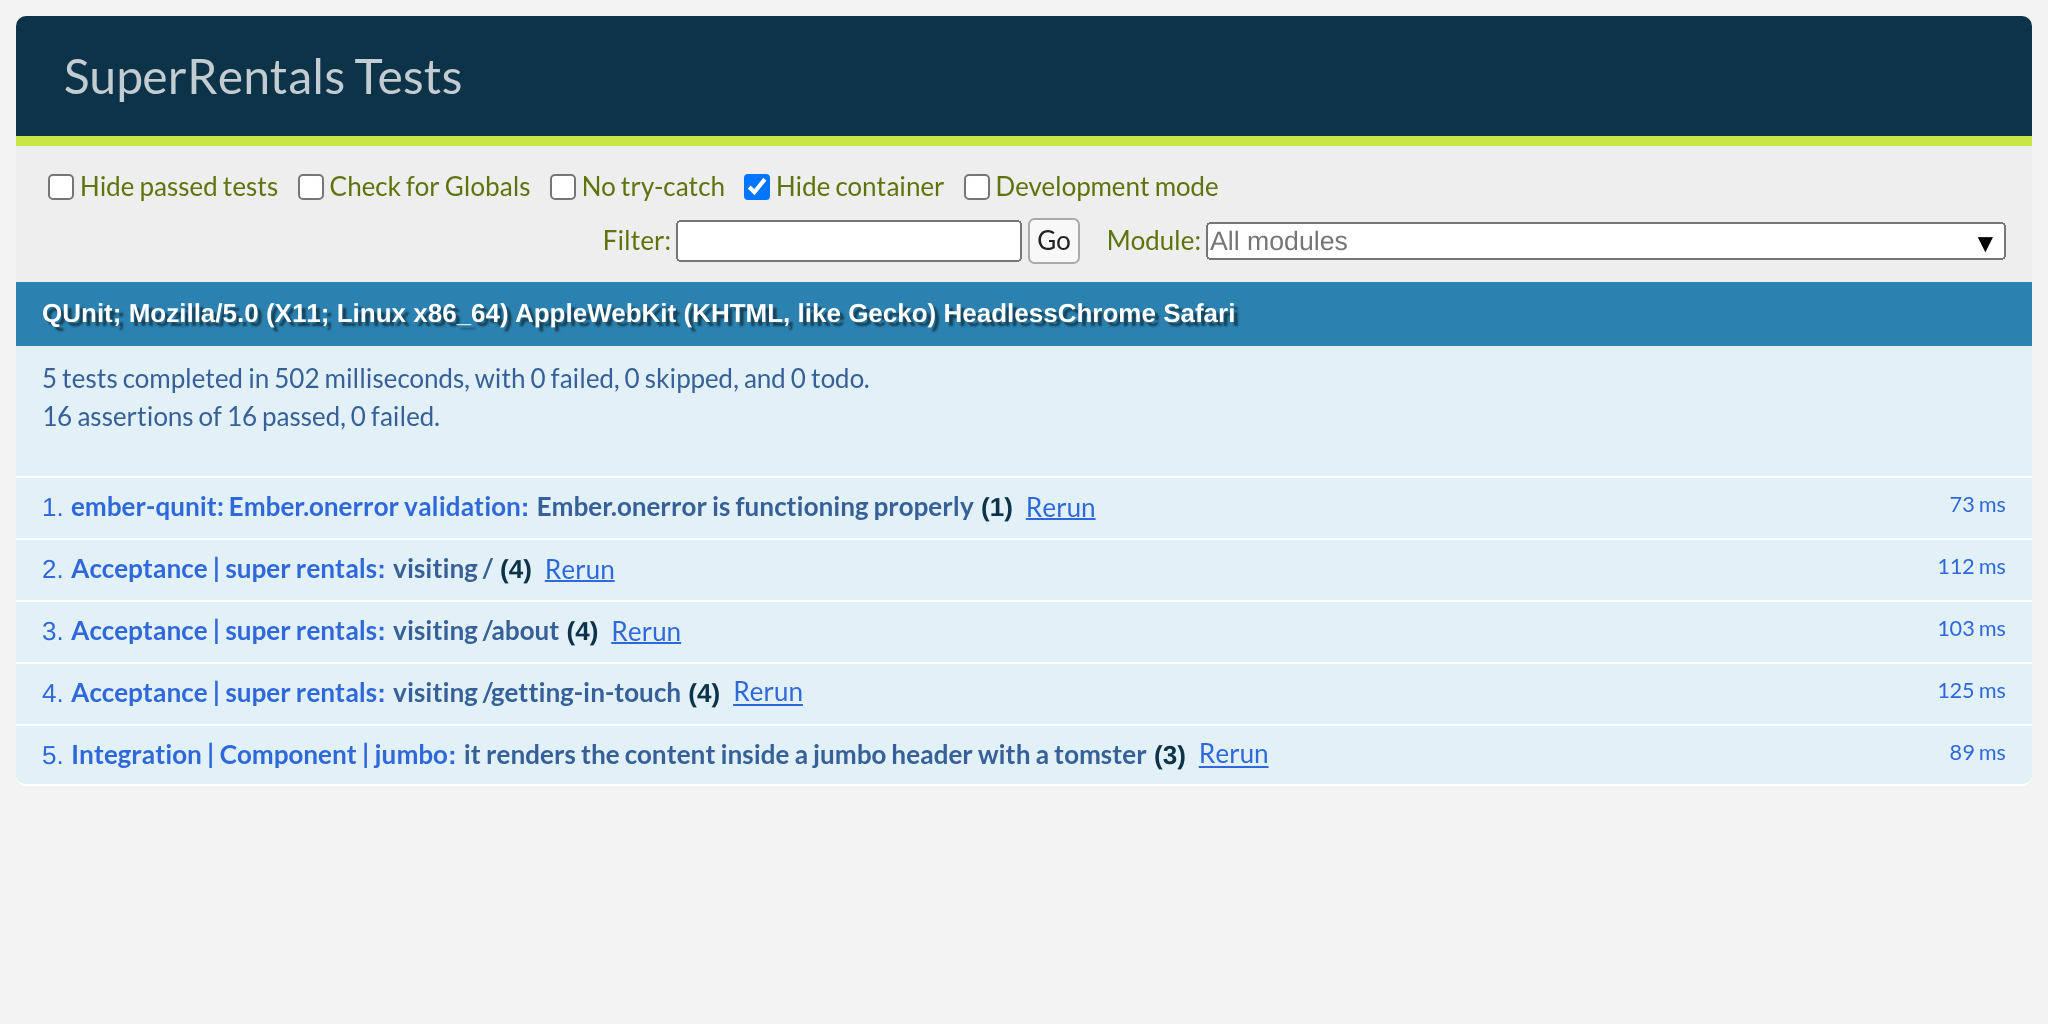The width and height of the screenshot is (2048, 1024).
Task: Rerun the visiting / acceptance test
Action: tap(579, 570)
